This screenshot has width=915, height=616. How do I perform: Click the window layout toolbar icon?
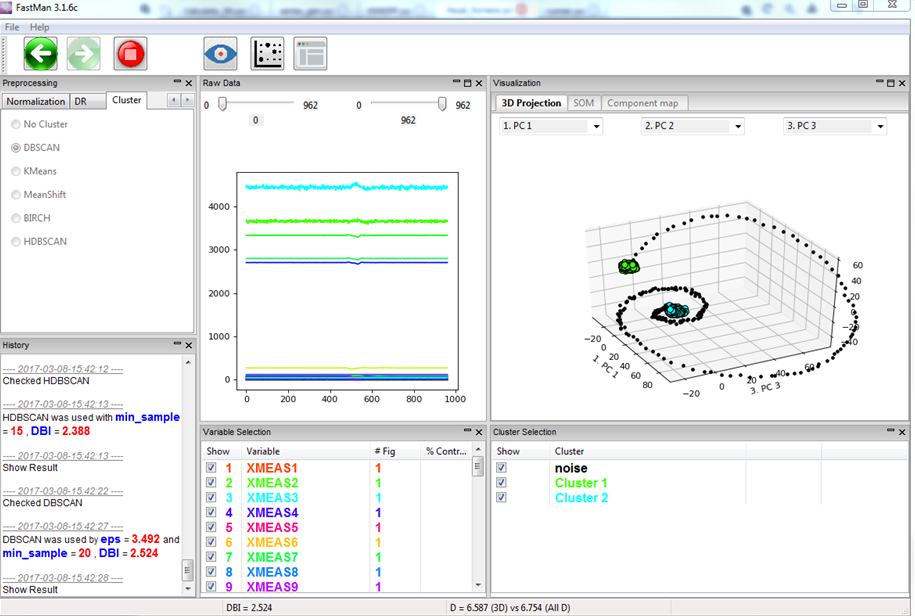(310, 54)
